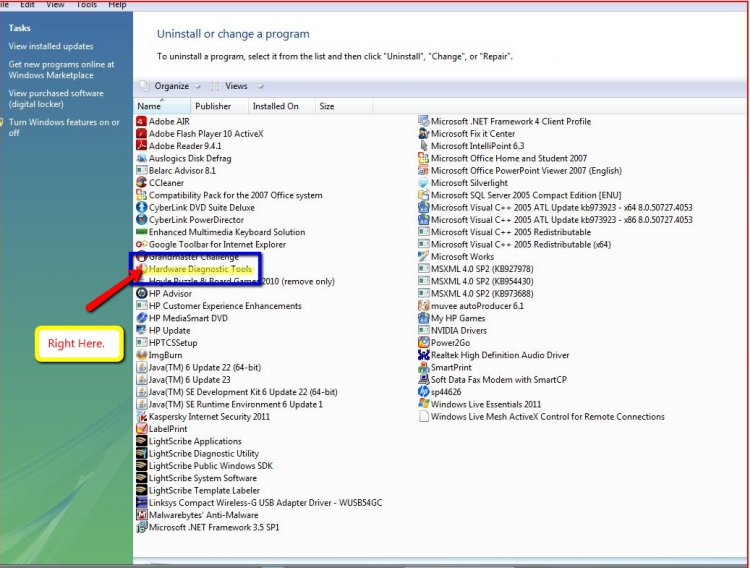Open the View menu
The height and width of the screenshot is (568, 750).
point(55,4)
